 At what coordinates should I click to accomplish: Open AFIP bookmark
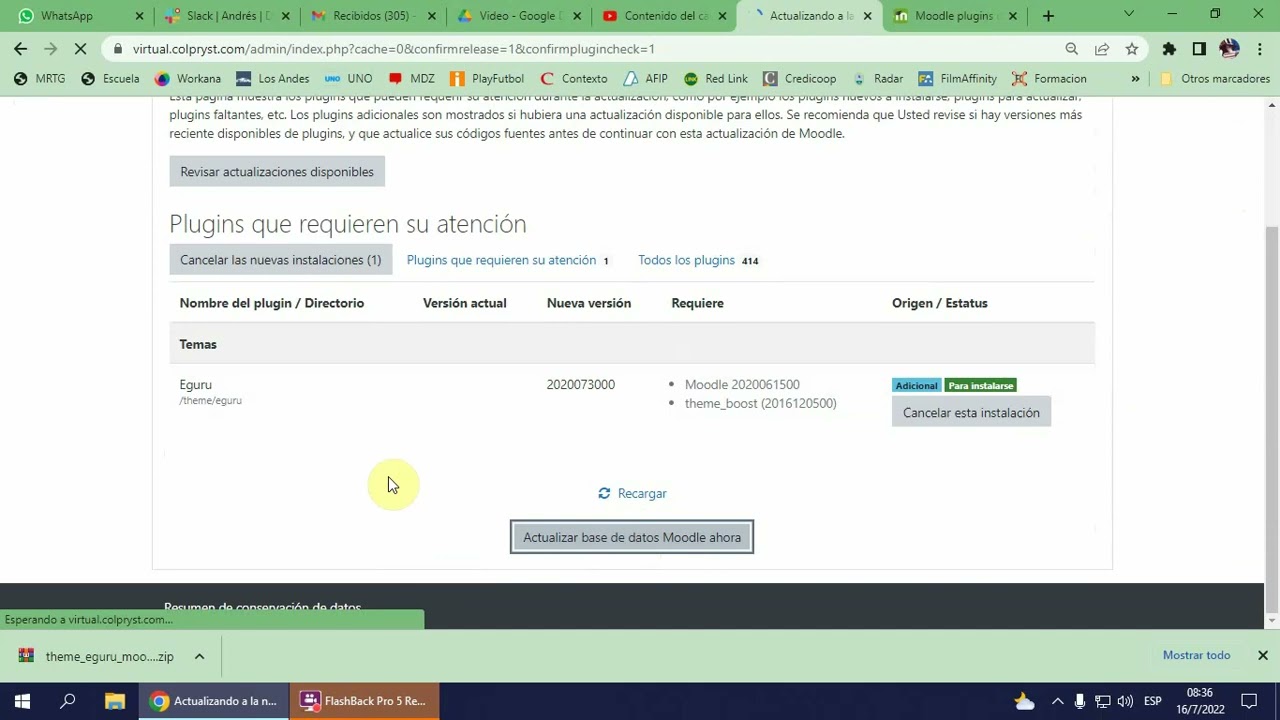[645, 79]
